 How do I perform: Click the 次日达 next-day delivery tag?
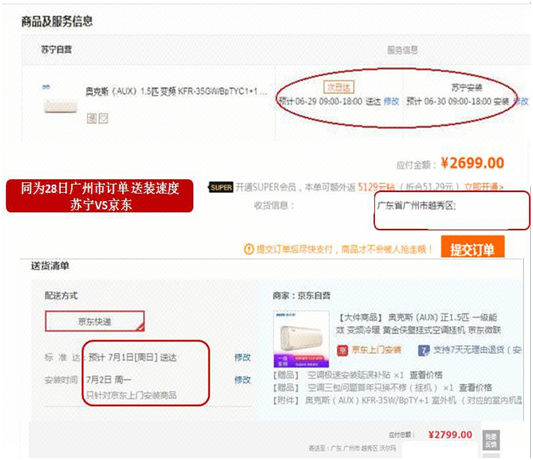pyautogui.click(x=339, y=87)
